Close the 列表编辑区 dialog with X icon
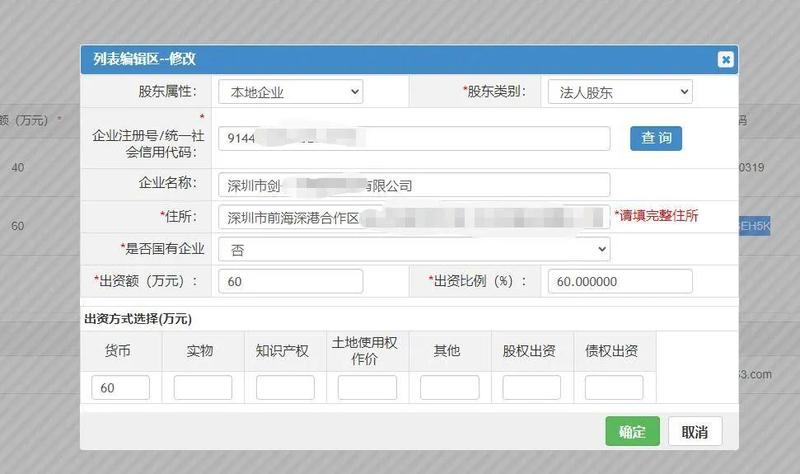The image size is (800, 474). click(725, 60)
